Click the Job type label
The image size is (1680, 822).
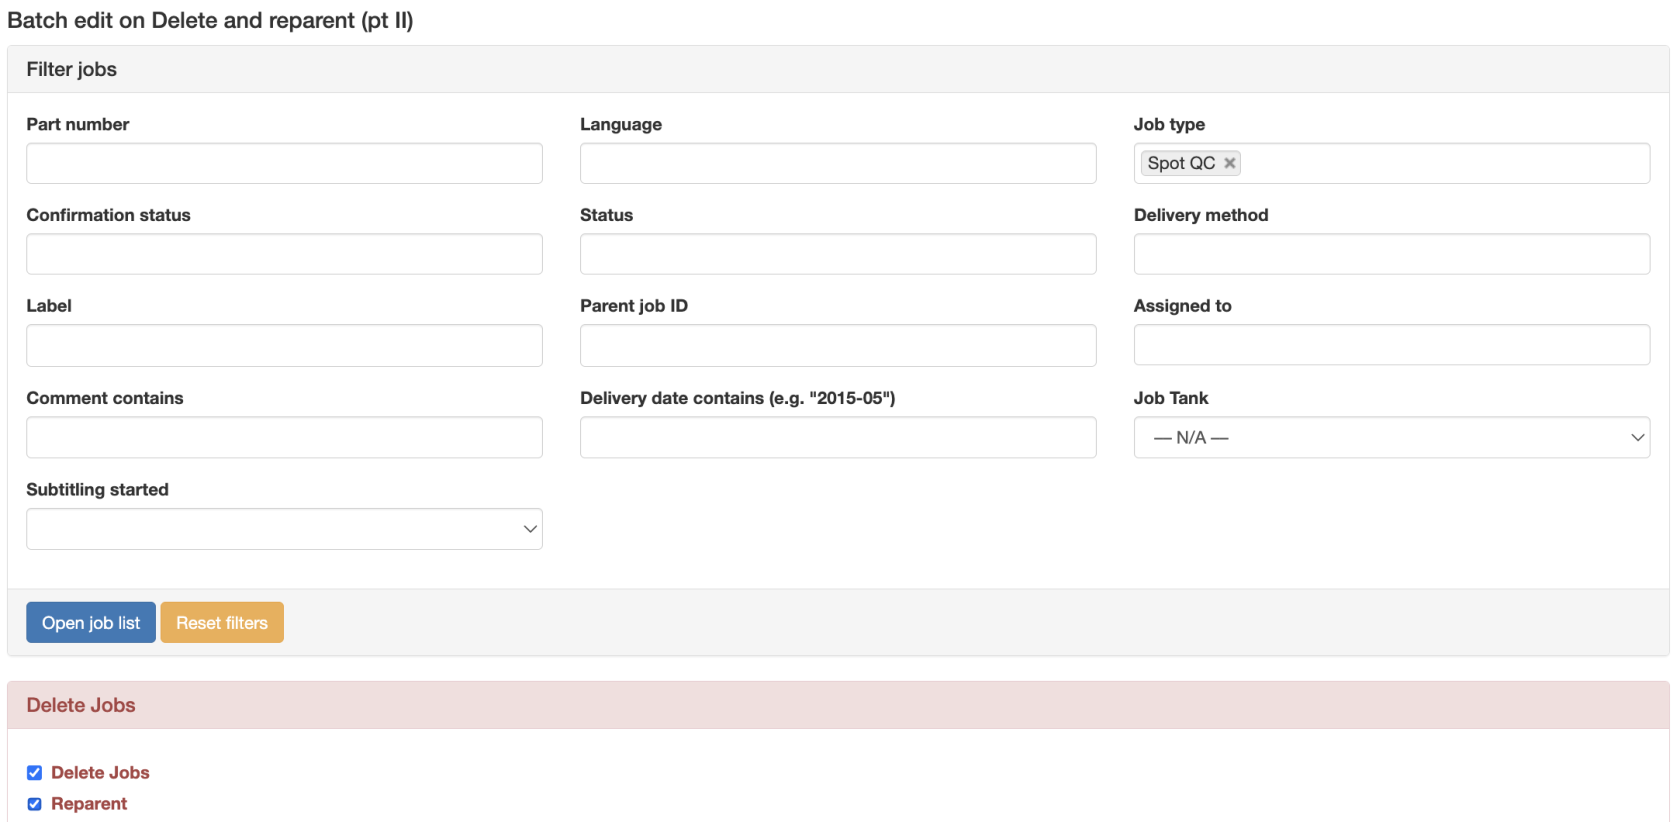click(1169, 124)
